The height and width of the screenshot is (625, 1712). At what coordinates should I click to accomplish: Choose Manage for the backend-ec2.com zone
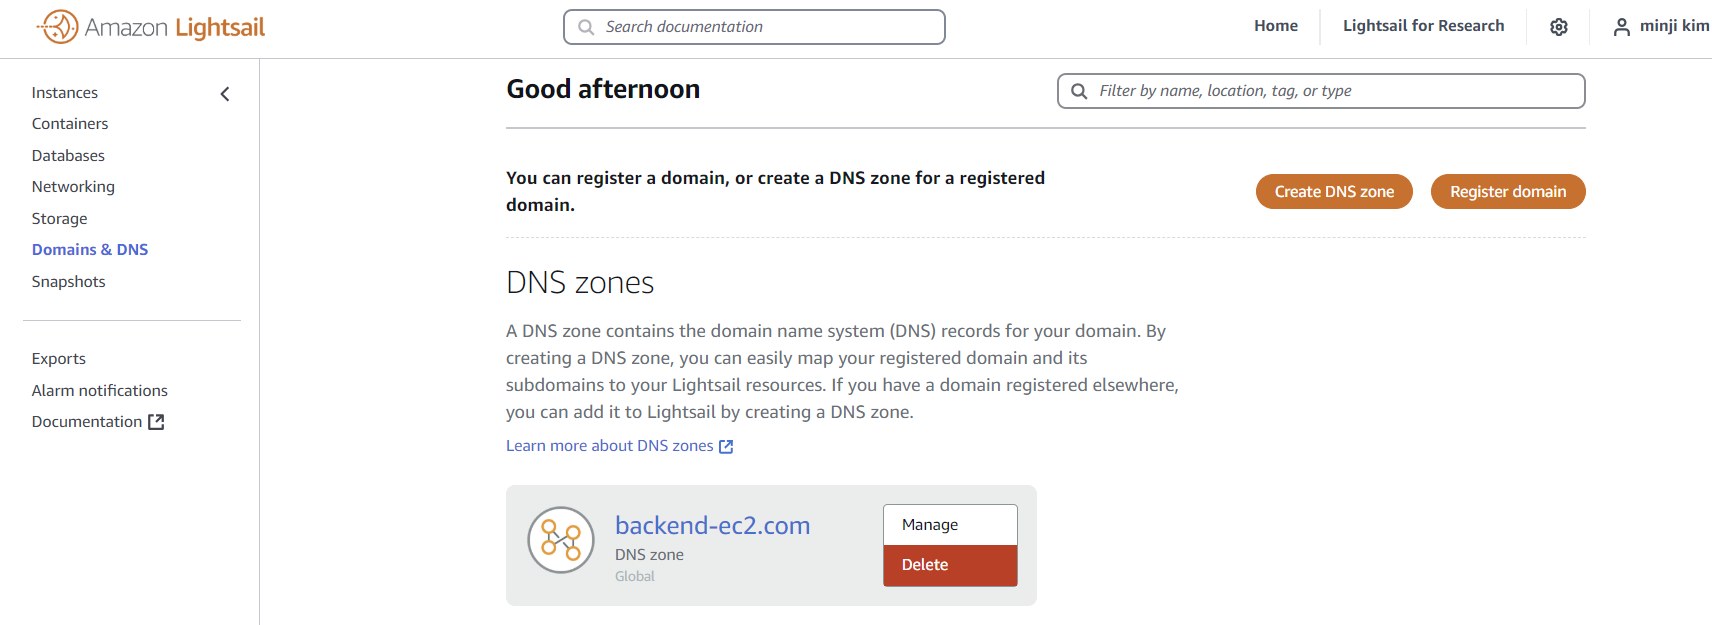tap(949, 525)
